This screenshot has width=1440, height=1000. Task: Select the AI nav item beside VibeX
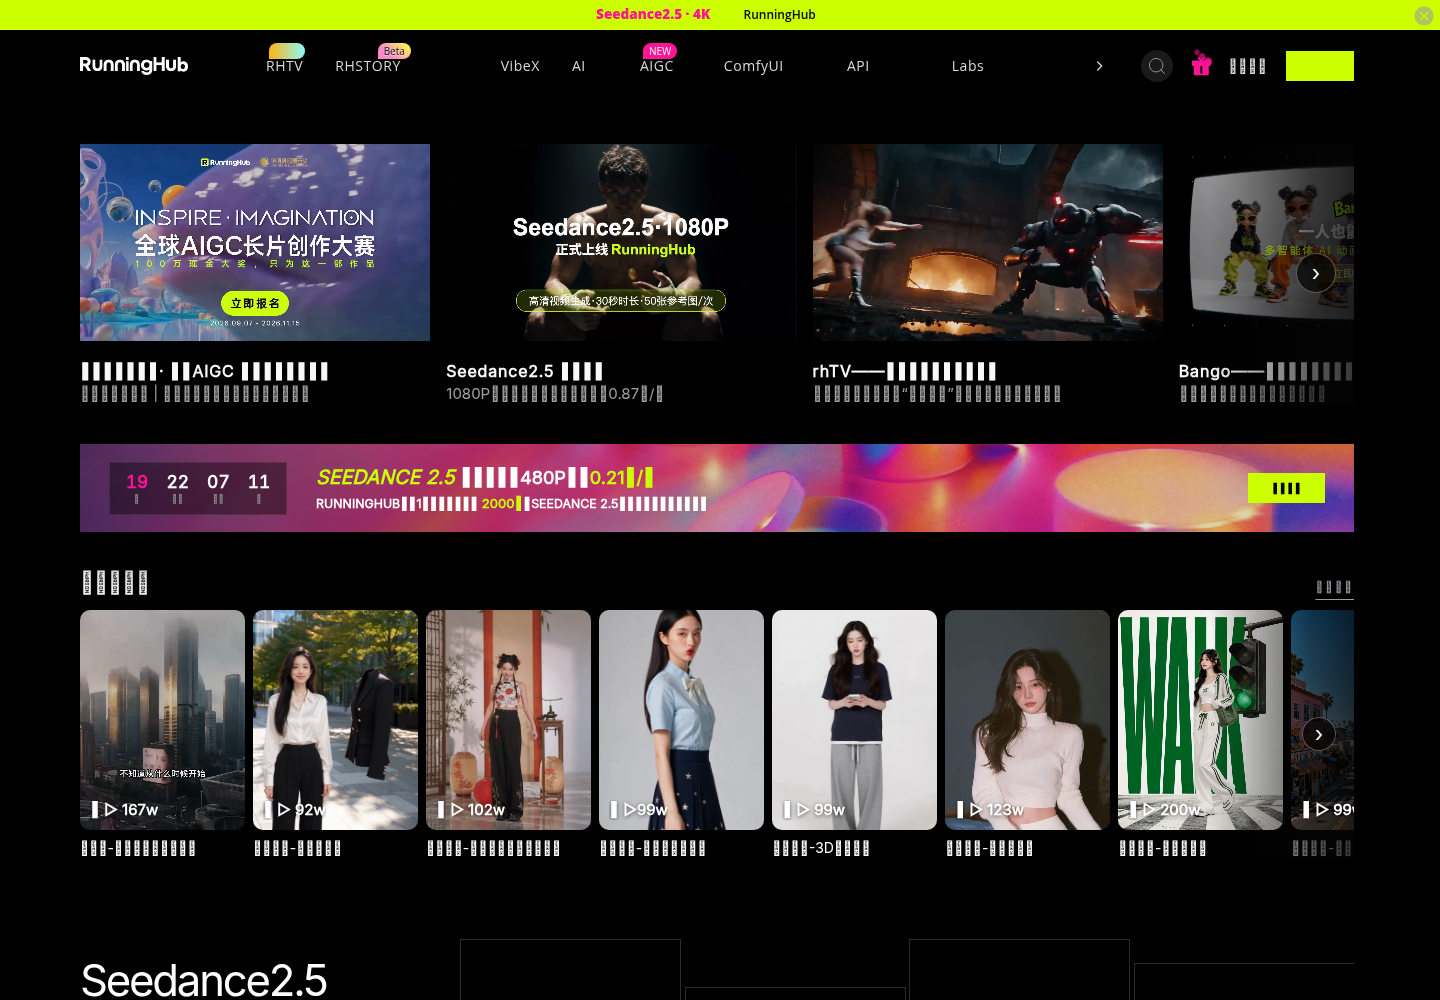pyautogui.click(x=579, y=66)
